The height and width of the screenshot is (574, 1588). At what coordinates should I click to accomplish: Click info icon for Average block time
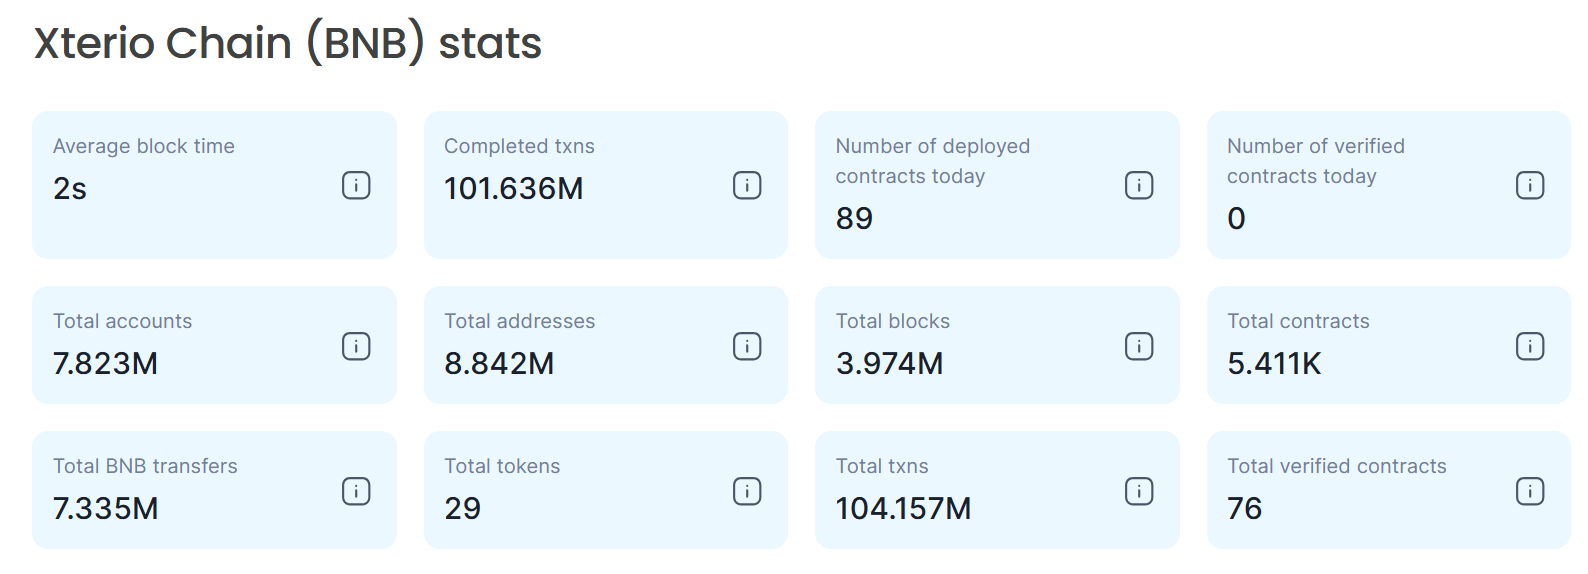tap(356, 185)
